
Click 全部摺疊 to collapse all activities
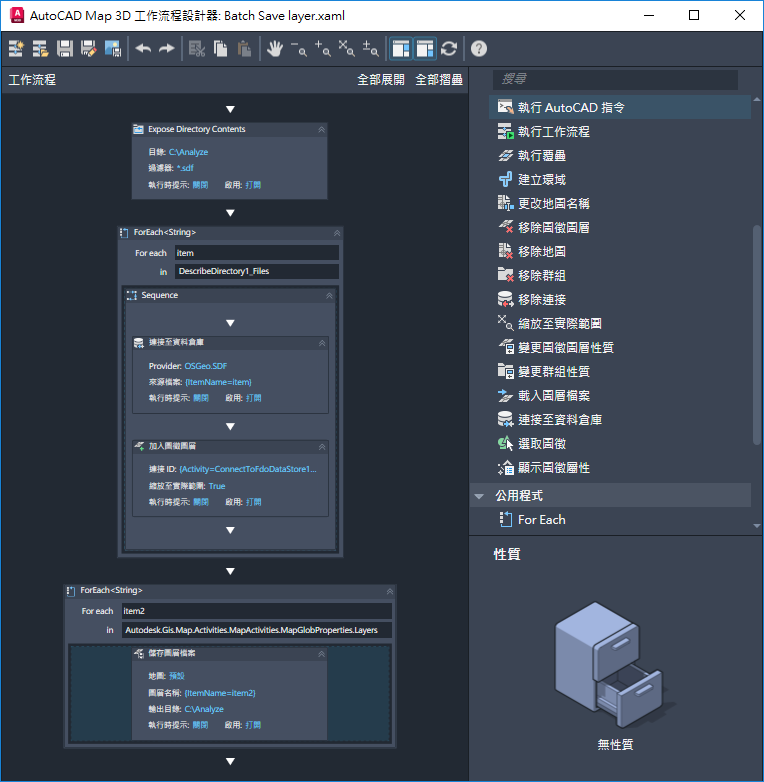[439, 80]
